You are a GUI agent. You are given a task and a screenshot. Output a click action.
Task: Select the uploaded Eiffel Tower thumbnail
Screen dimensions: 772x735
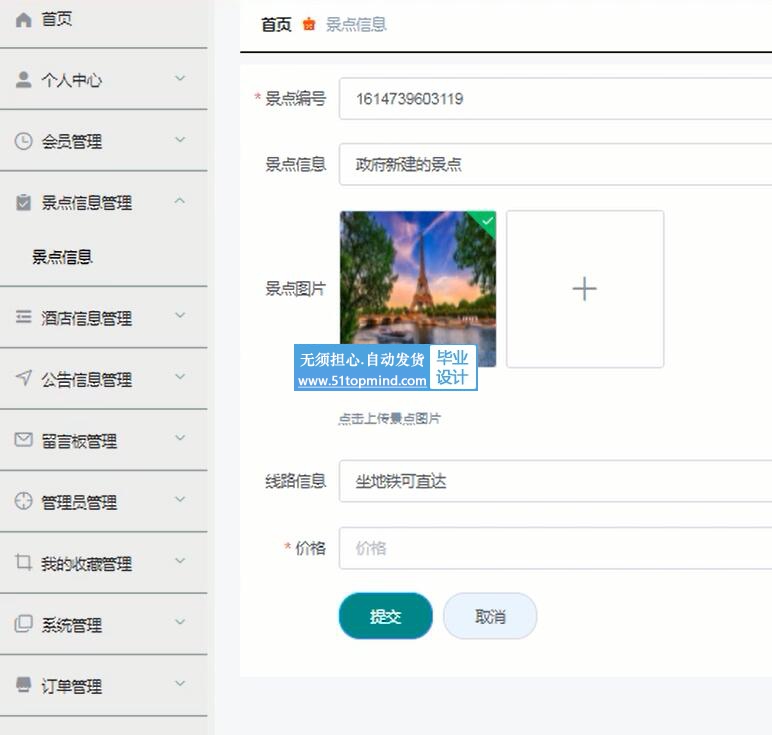click(x=418, y=289)
